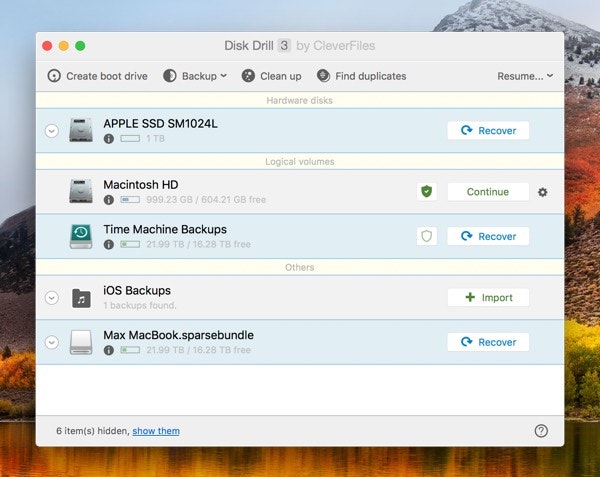Continue scanning Macintosh HD
600x477 pixels.
tap(488, 192)
